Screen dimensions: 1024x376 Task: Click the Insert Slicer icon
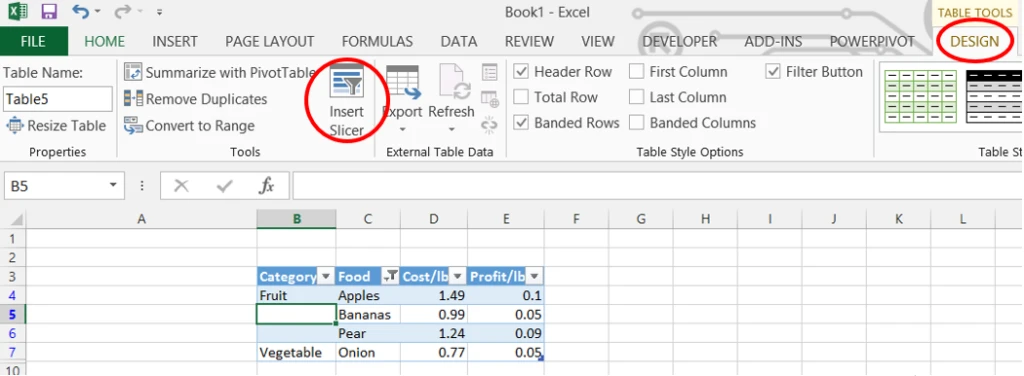click(347, 81)
